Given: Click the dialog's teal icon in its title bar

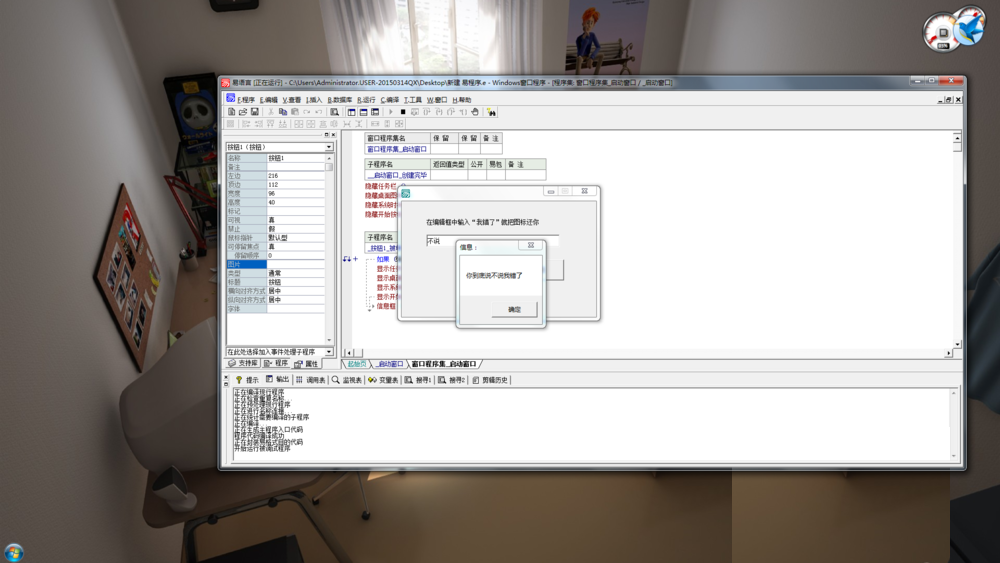Looking at the screenshot, I should pos(406,193).
